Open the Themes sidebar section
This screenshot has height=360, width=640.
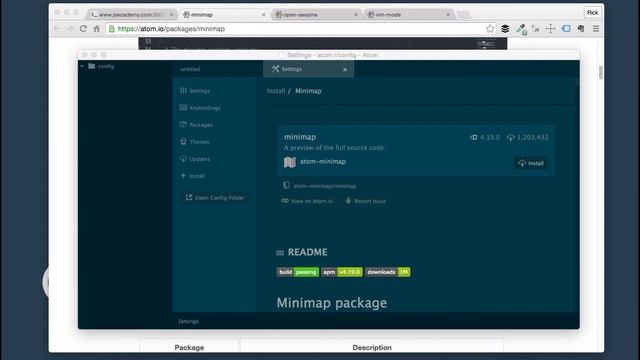[x=195, y=142]
